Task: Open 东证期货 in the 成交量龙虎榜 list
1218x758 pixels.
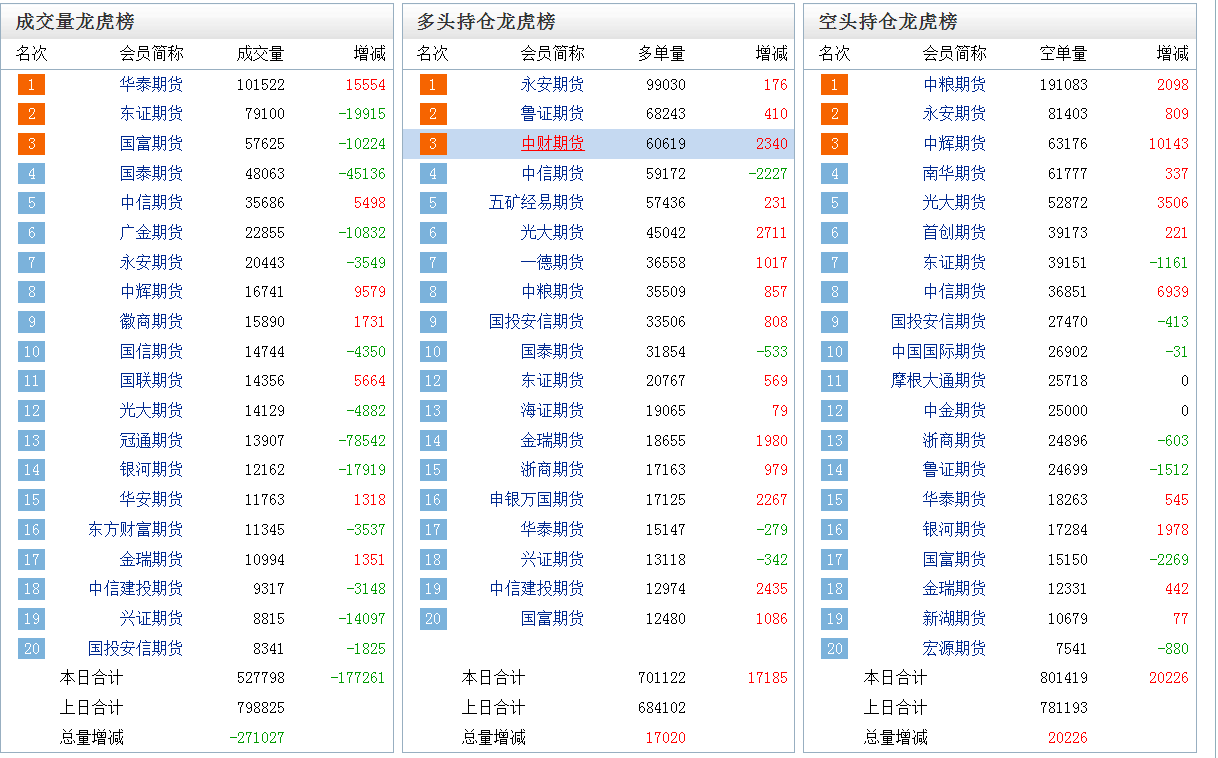Action: 151,114
